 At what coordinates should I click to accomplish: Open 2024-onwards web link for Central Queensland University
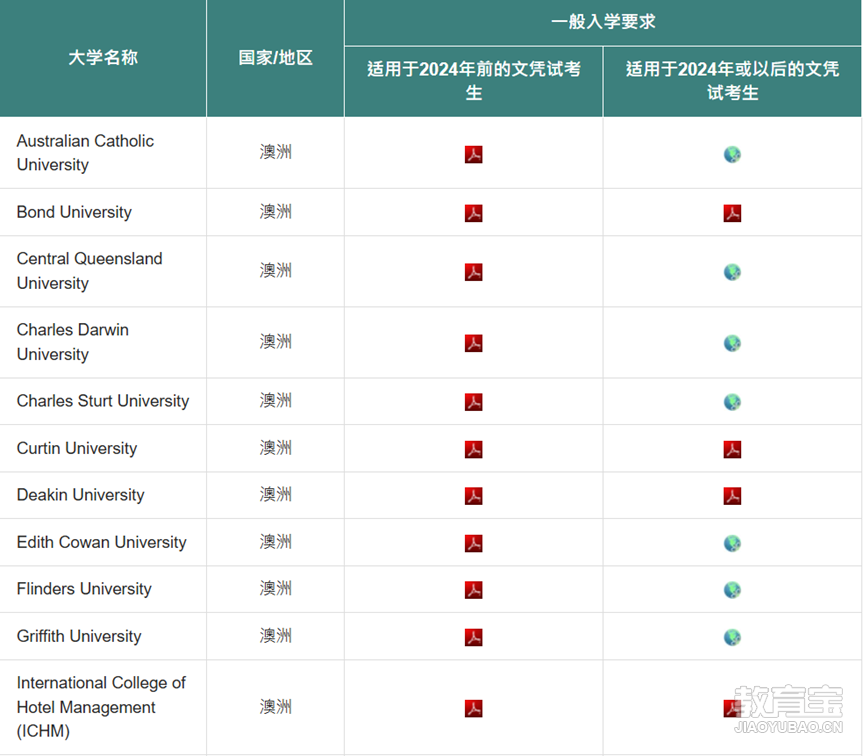tap(732, 272)
